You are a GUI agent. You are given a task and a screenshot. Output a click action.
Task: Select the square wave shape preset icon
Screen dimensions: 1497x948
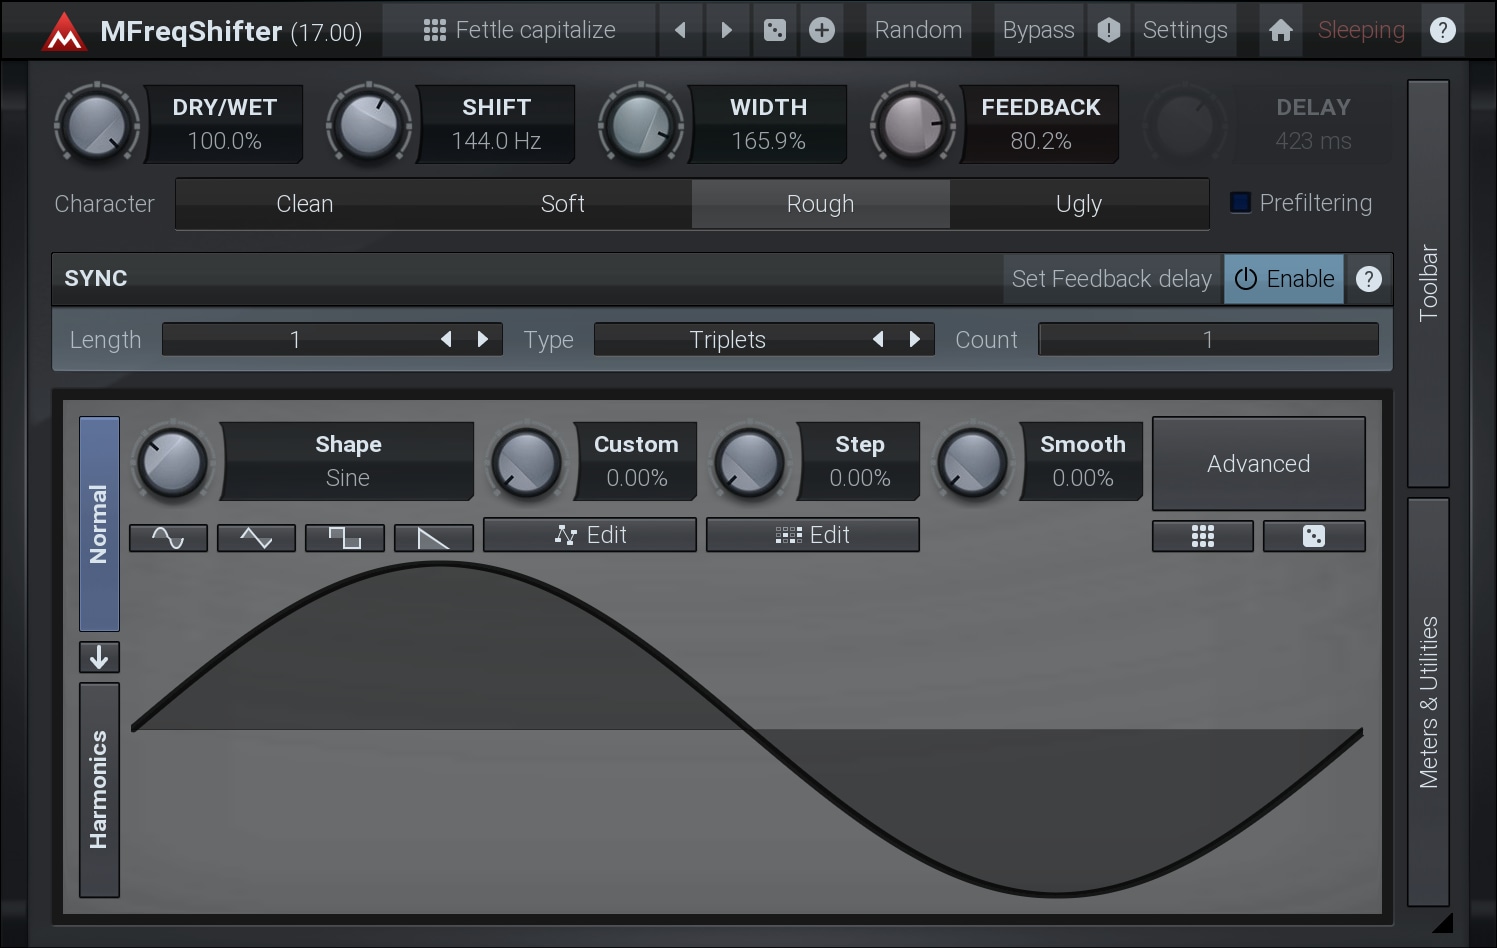pos(344,538)
